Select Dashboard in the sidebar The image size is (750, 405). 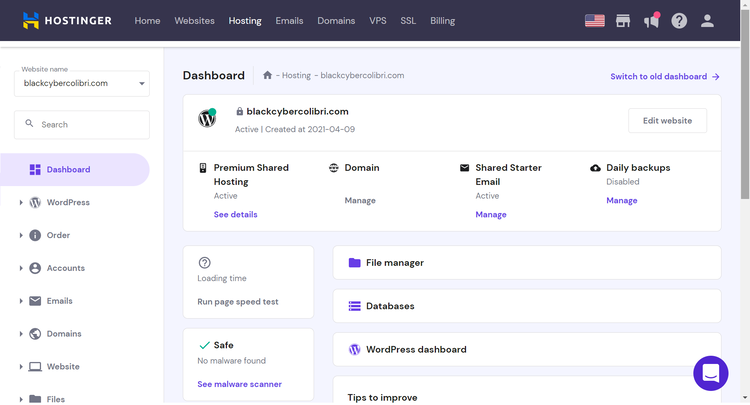tap(75, 170)
